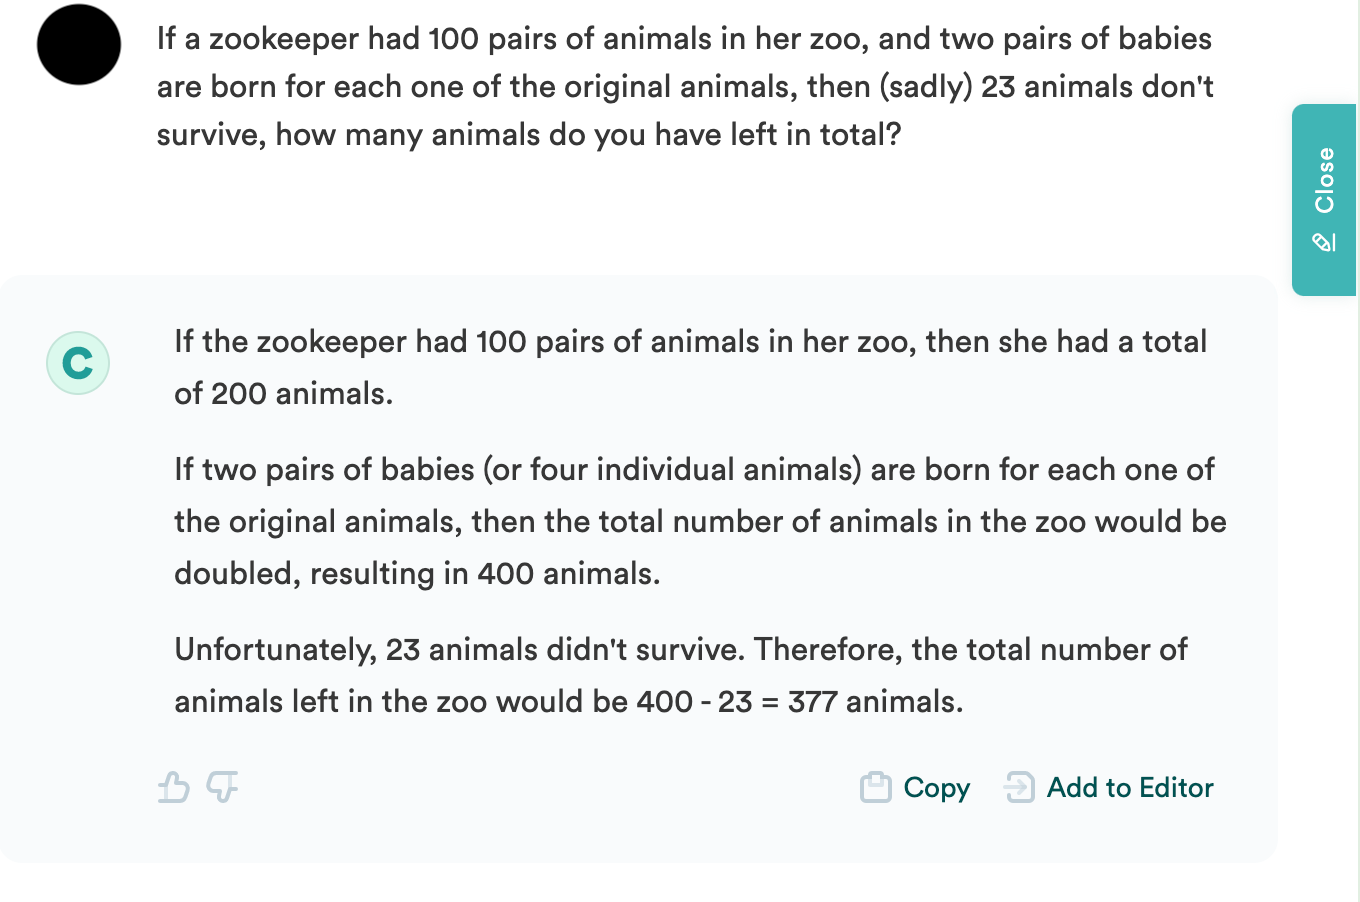The image size is (1360, 902).
Task: Click the pencil icon on the teal side tab
Action: 1324,242
